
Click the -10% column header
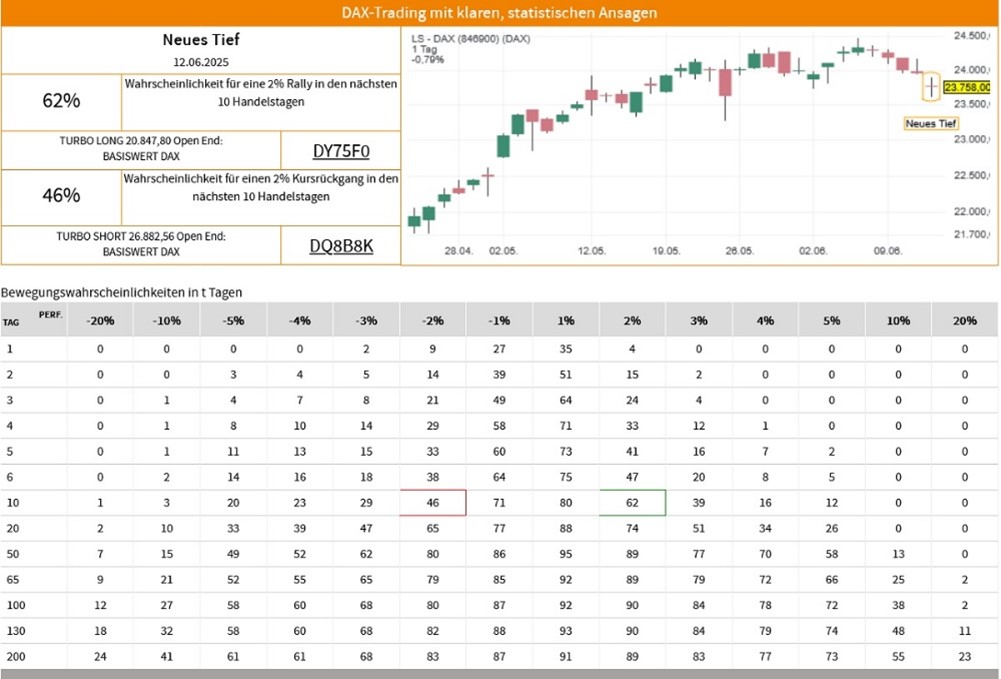tap(167, 321)
